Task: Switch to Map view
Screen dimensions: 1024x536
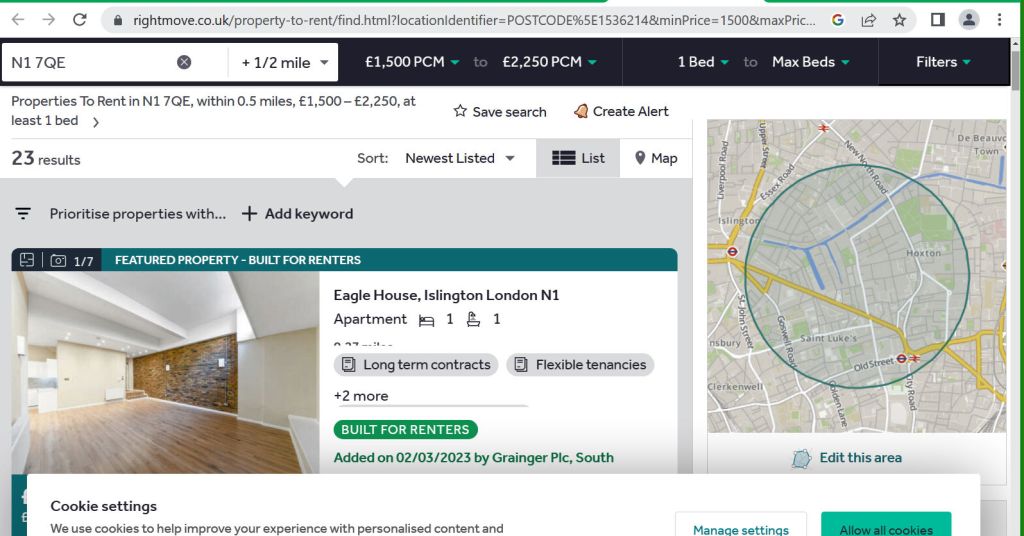Action: click(656, 158)
